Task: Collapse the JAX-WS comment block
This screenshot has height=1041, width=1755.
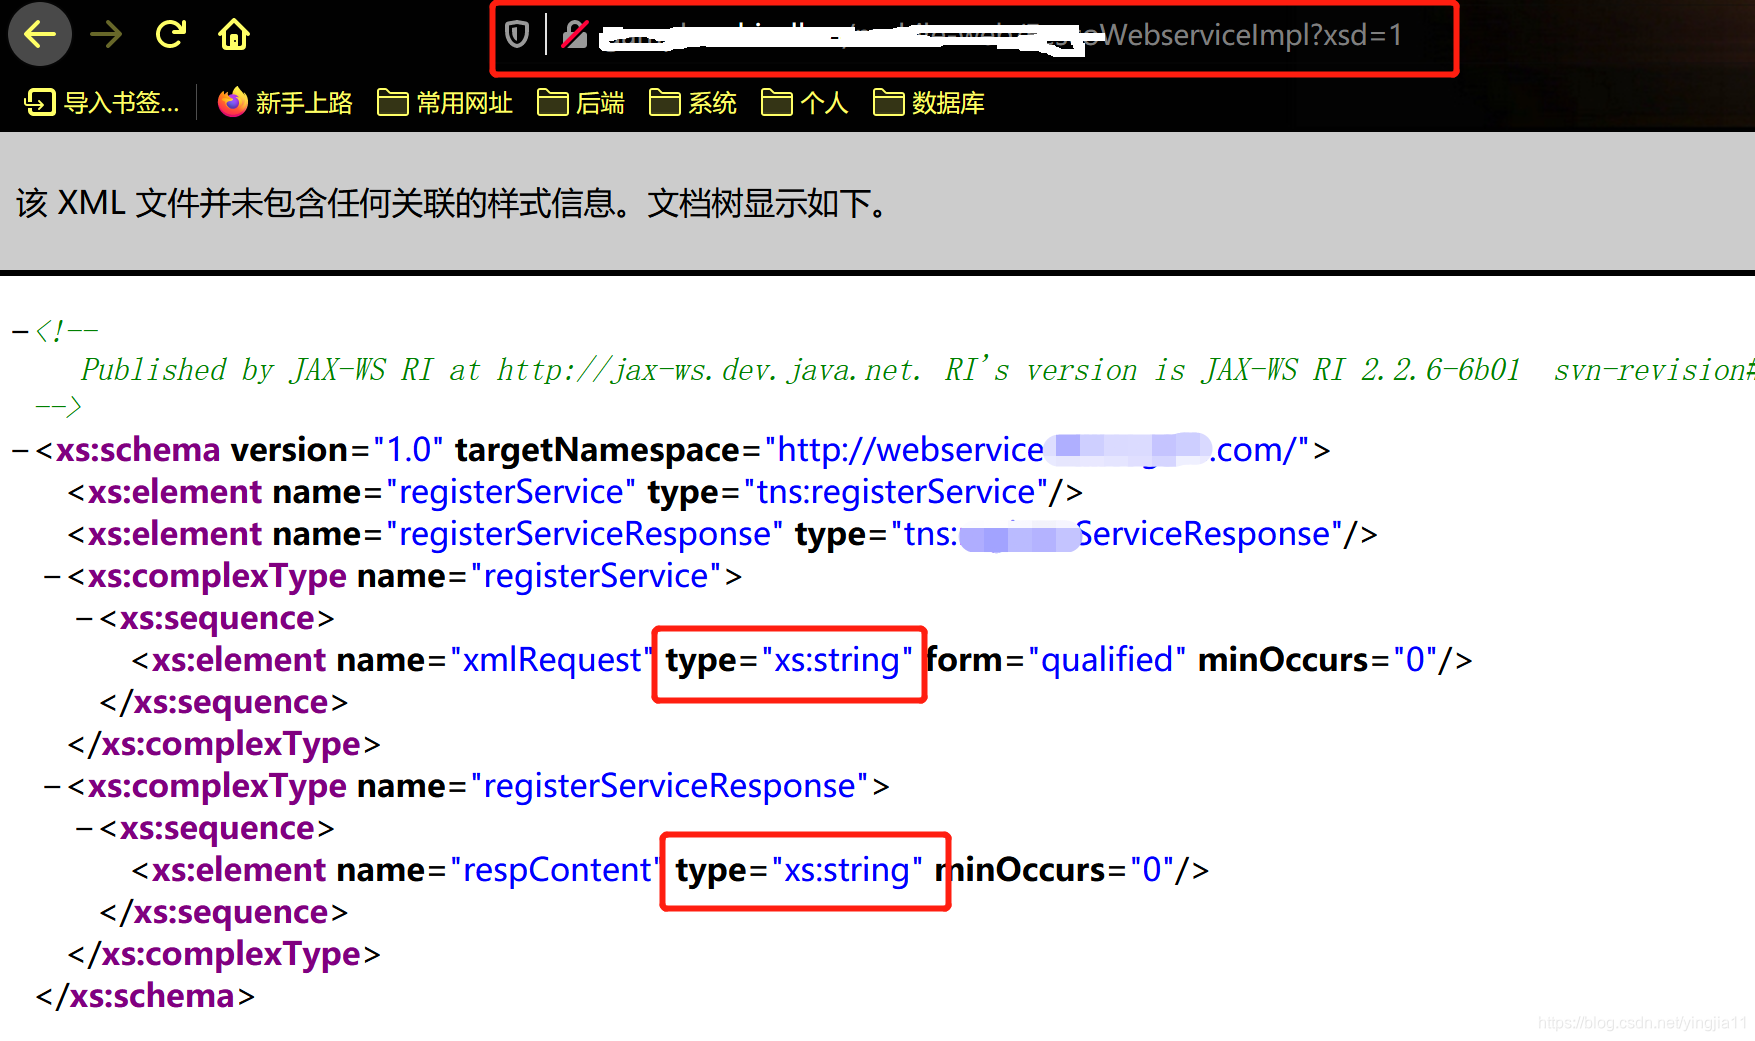Action: pyautogui.click(x=18, y=330)
